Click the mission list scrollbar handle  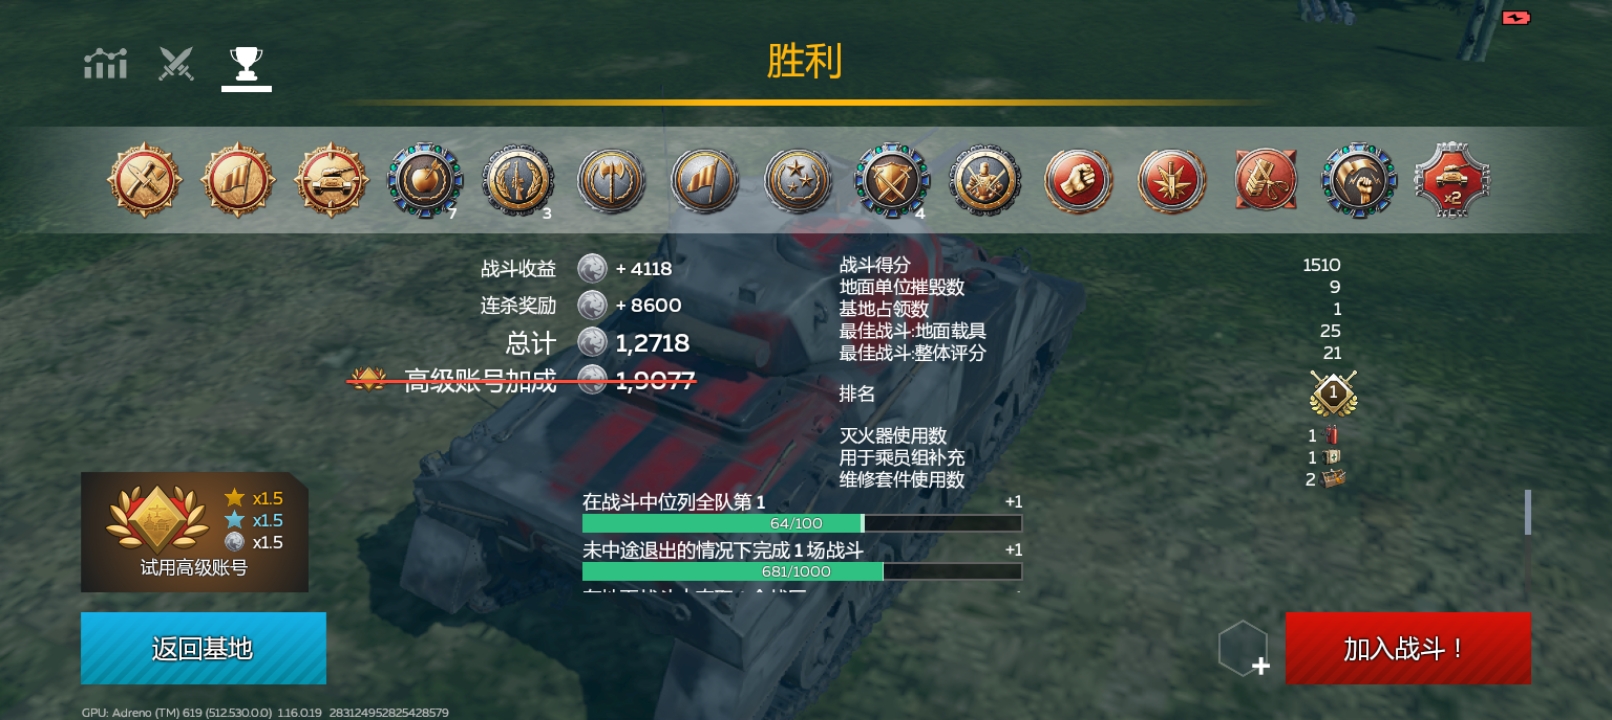[1527, 512]
